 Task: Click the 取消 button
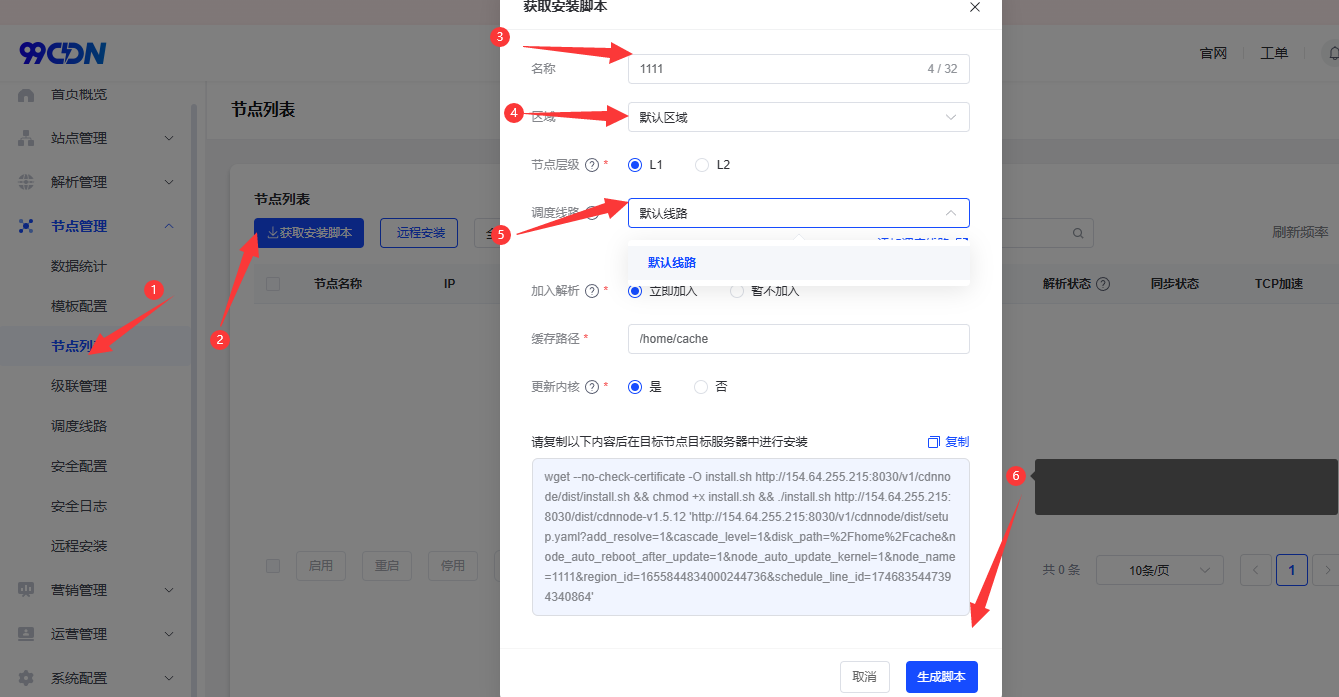click(x=865, y=677)
